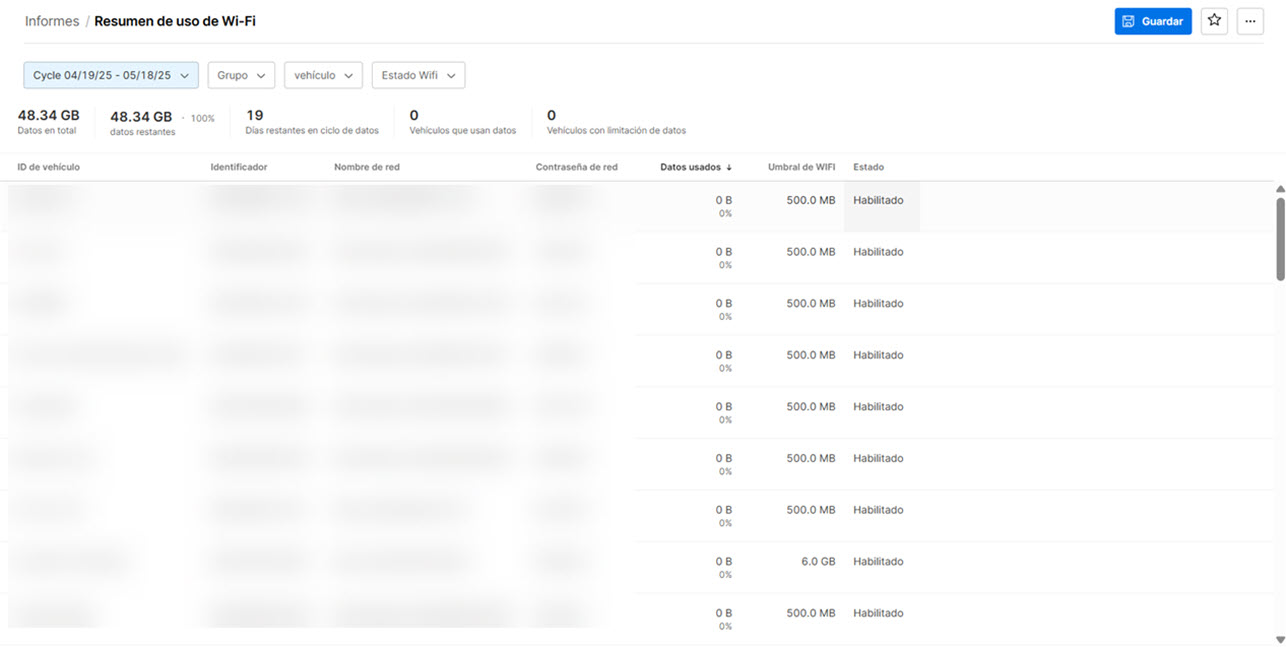Click the Informes breadcrumb link
Screen dimensions: 1286x647
point(52,21)
